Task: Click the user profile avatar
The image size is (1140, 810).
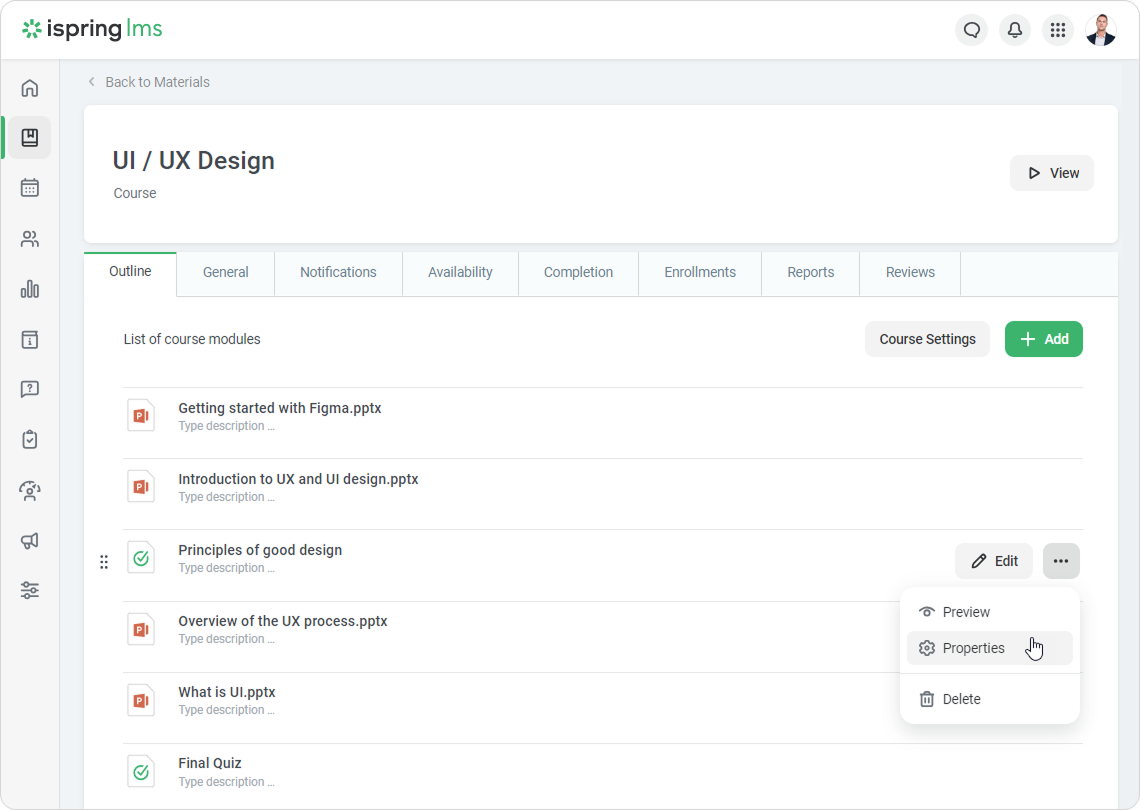Action: coord(1100,30)
